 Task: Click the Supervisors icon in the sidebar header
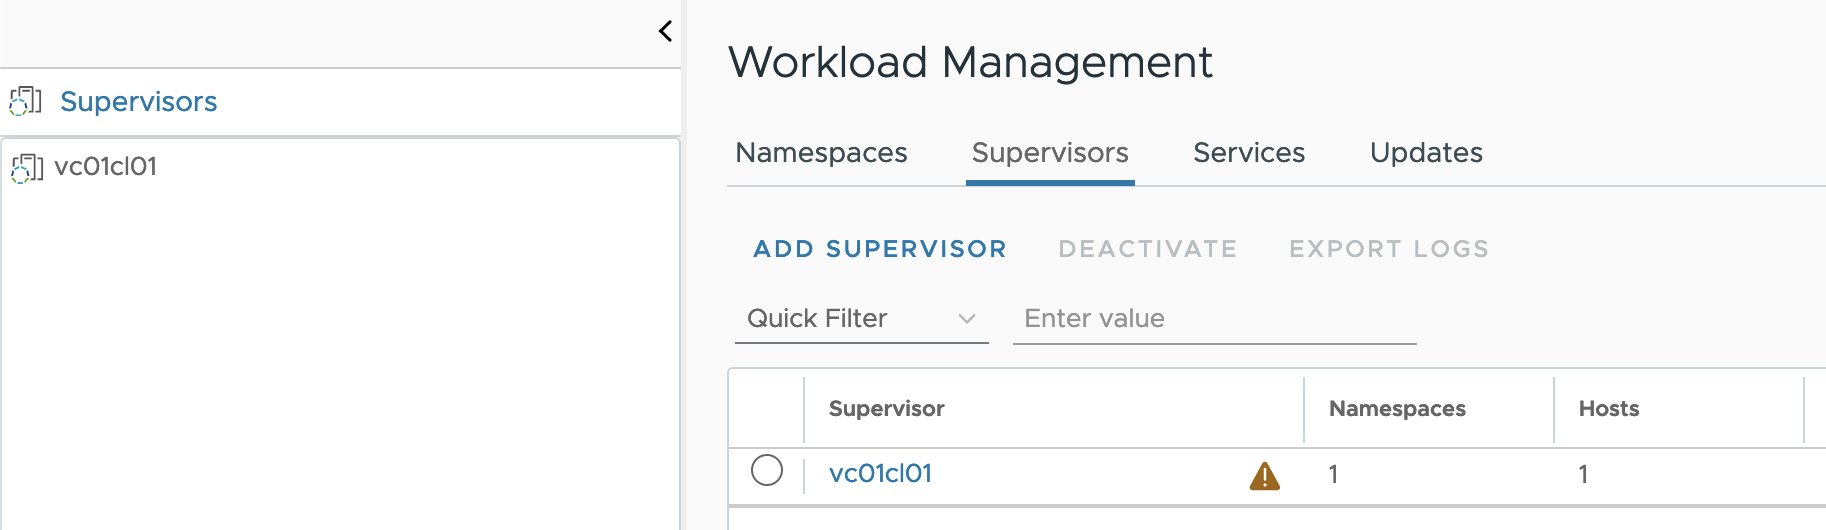point(26,101)
